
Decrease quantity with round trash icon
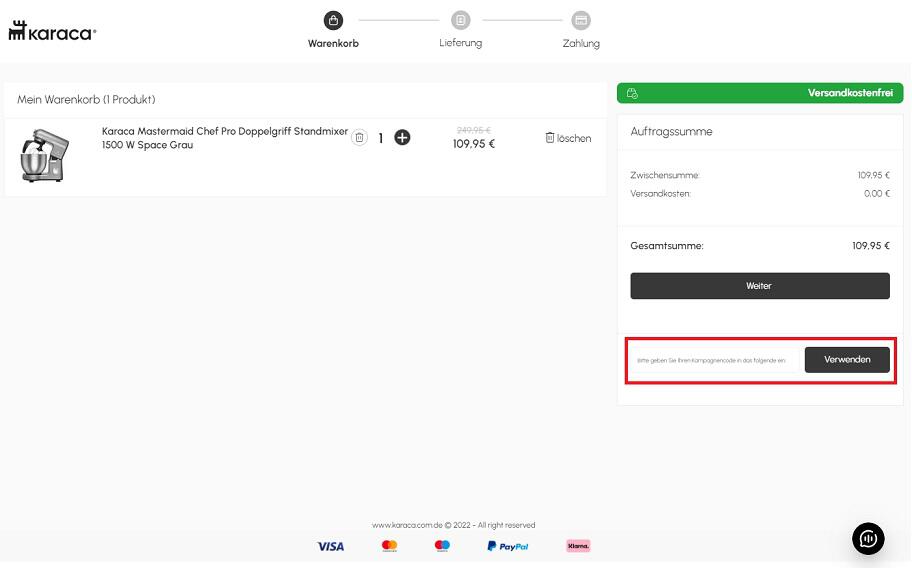coord(359,138)
